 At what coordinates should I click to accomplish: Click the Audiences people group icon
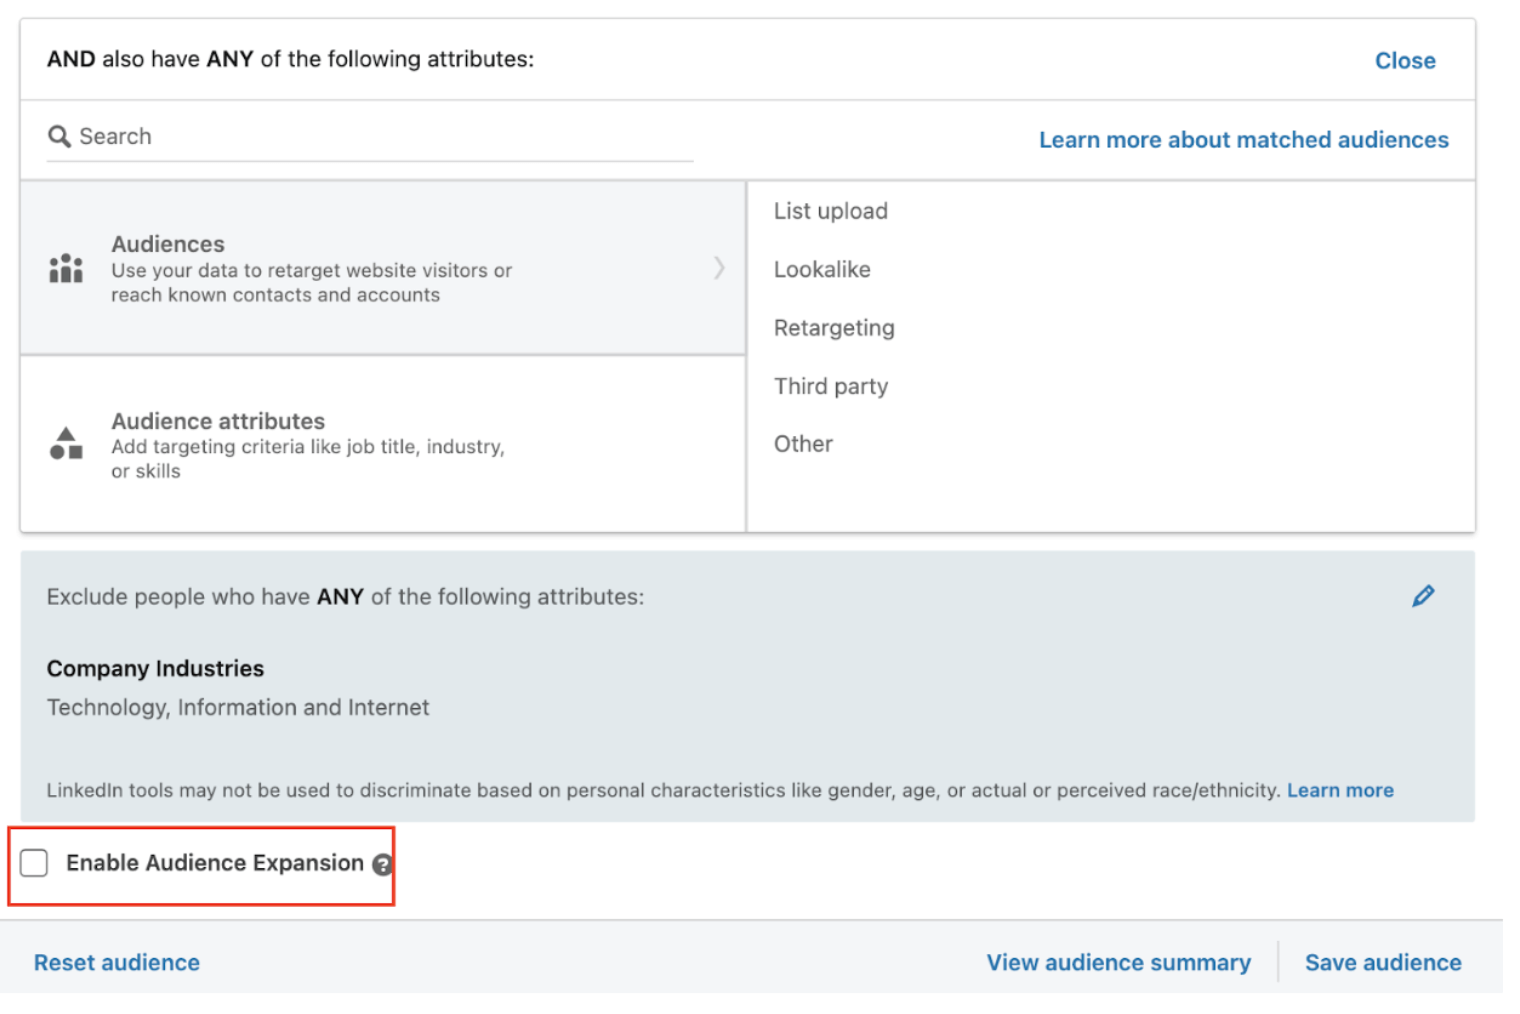tap(66, 268)
